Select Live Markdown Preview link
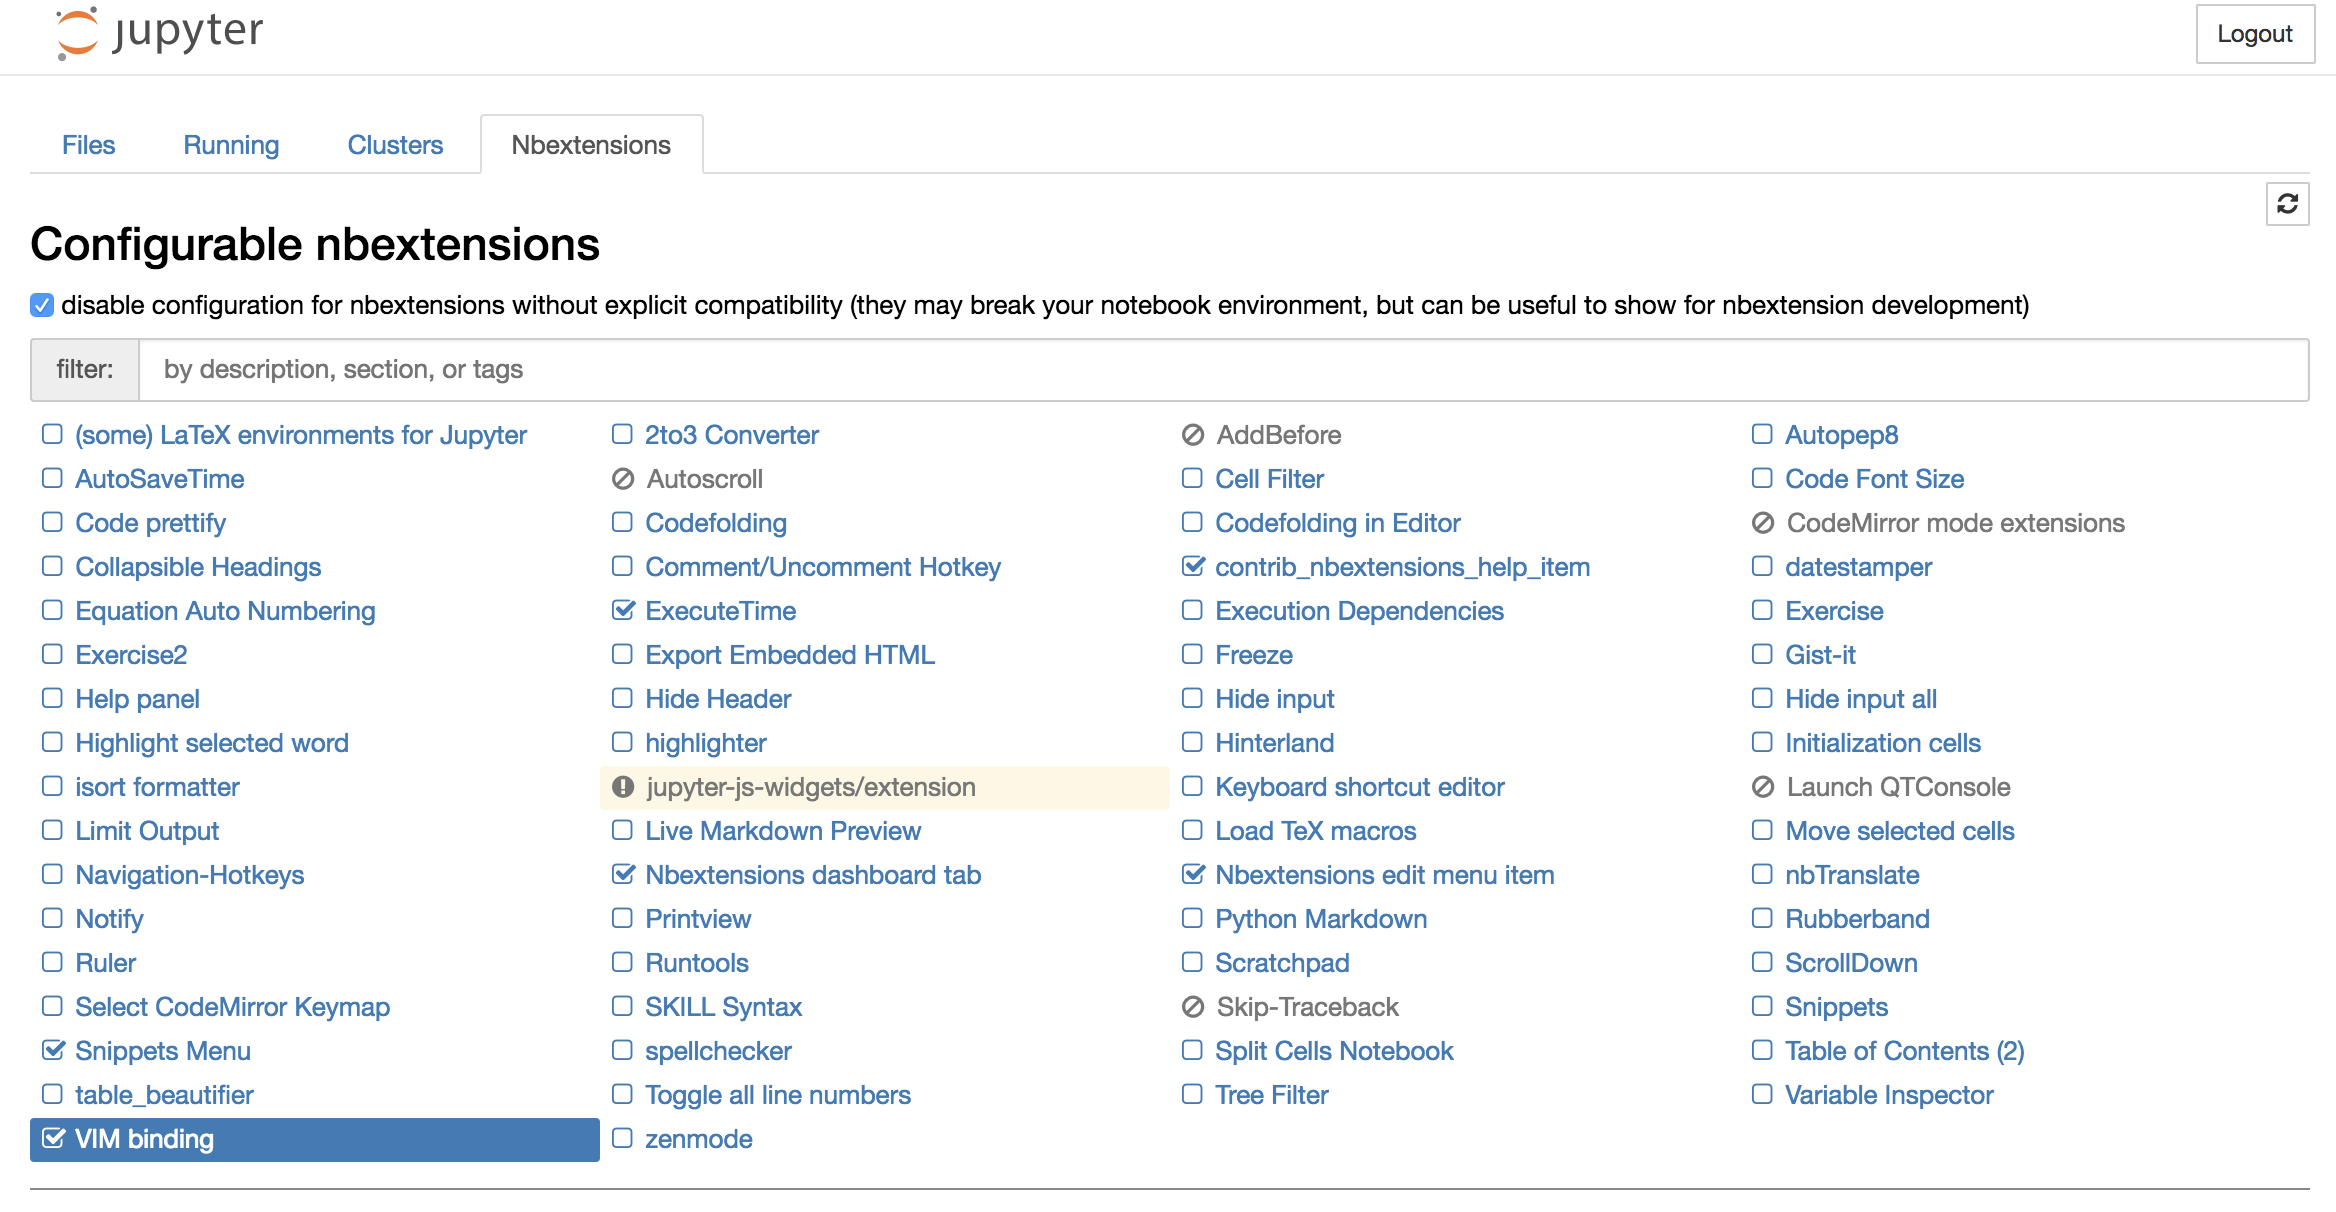The width and height of the screenshot is (2336, 1212). tap(783, 831)
